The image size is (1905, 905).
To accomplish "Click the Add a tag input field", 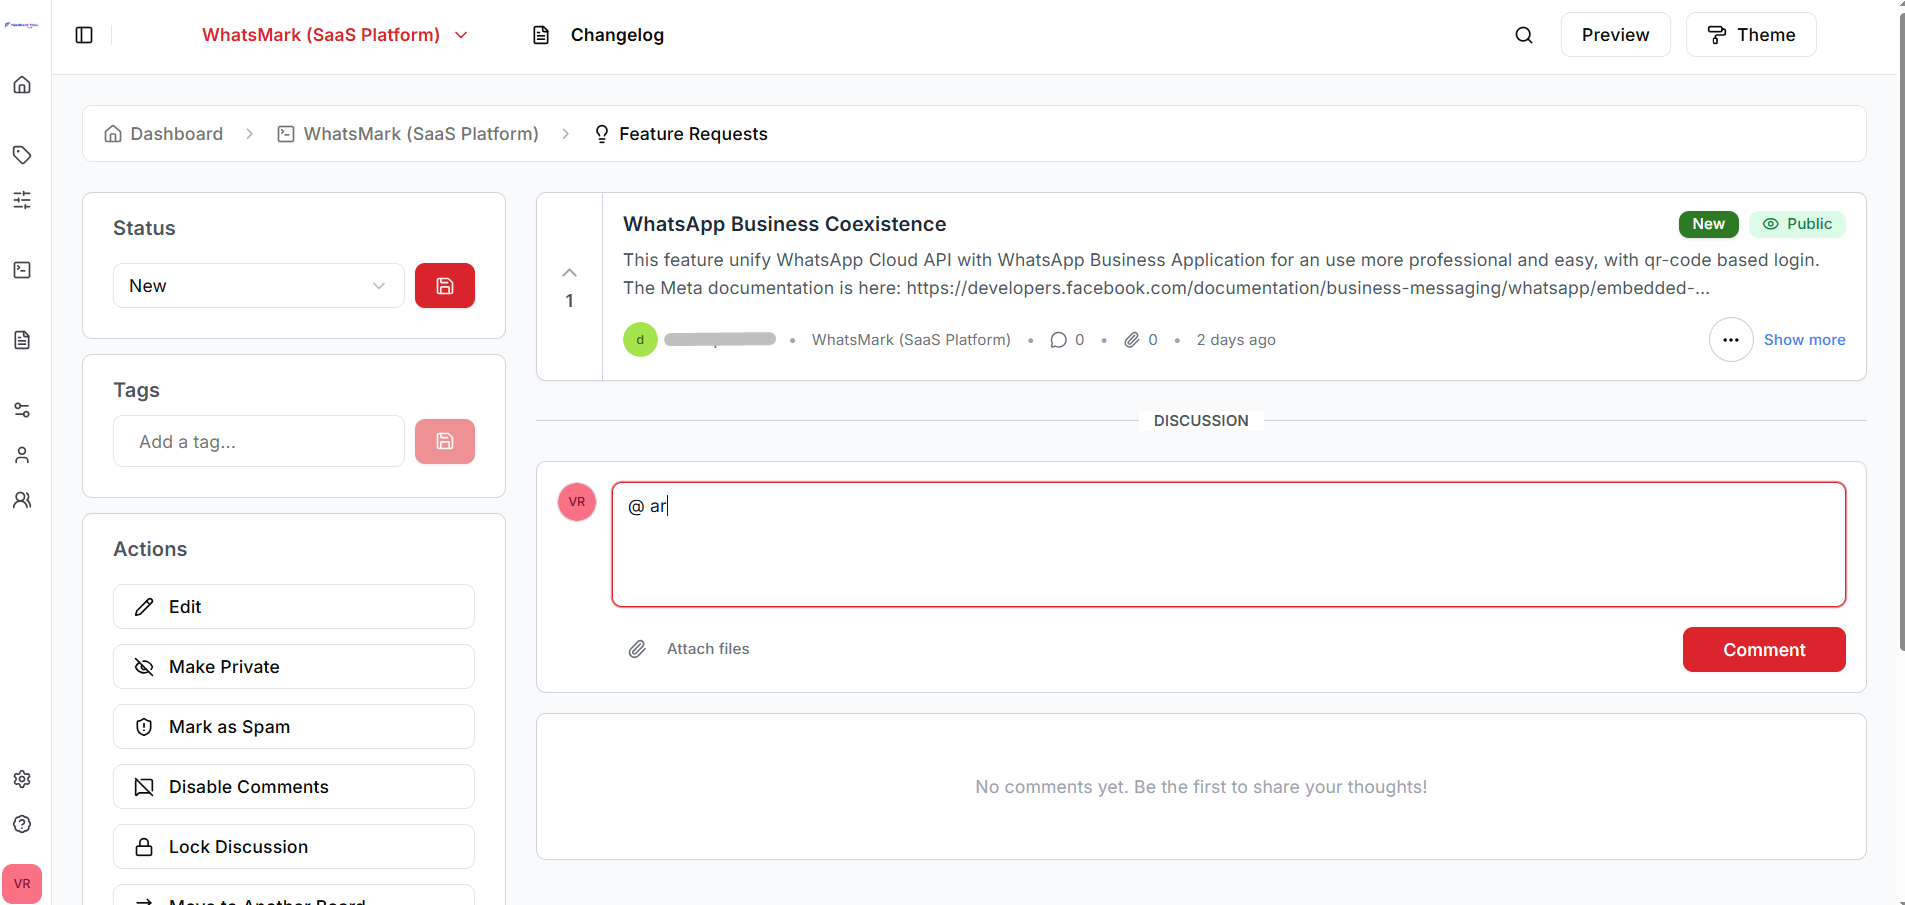I will pyautogui.click(x=258, y=441).
